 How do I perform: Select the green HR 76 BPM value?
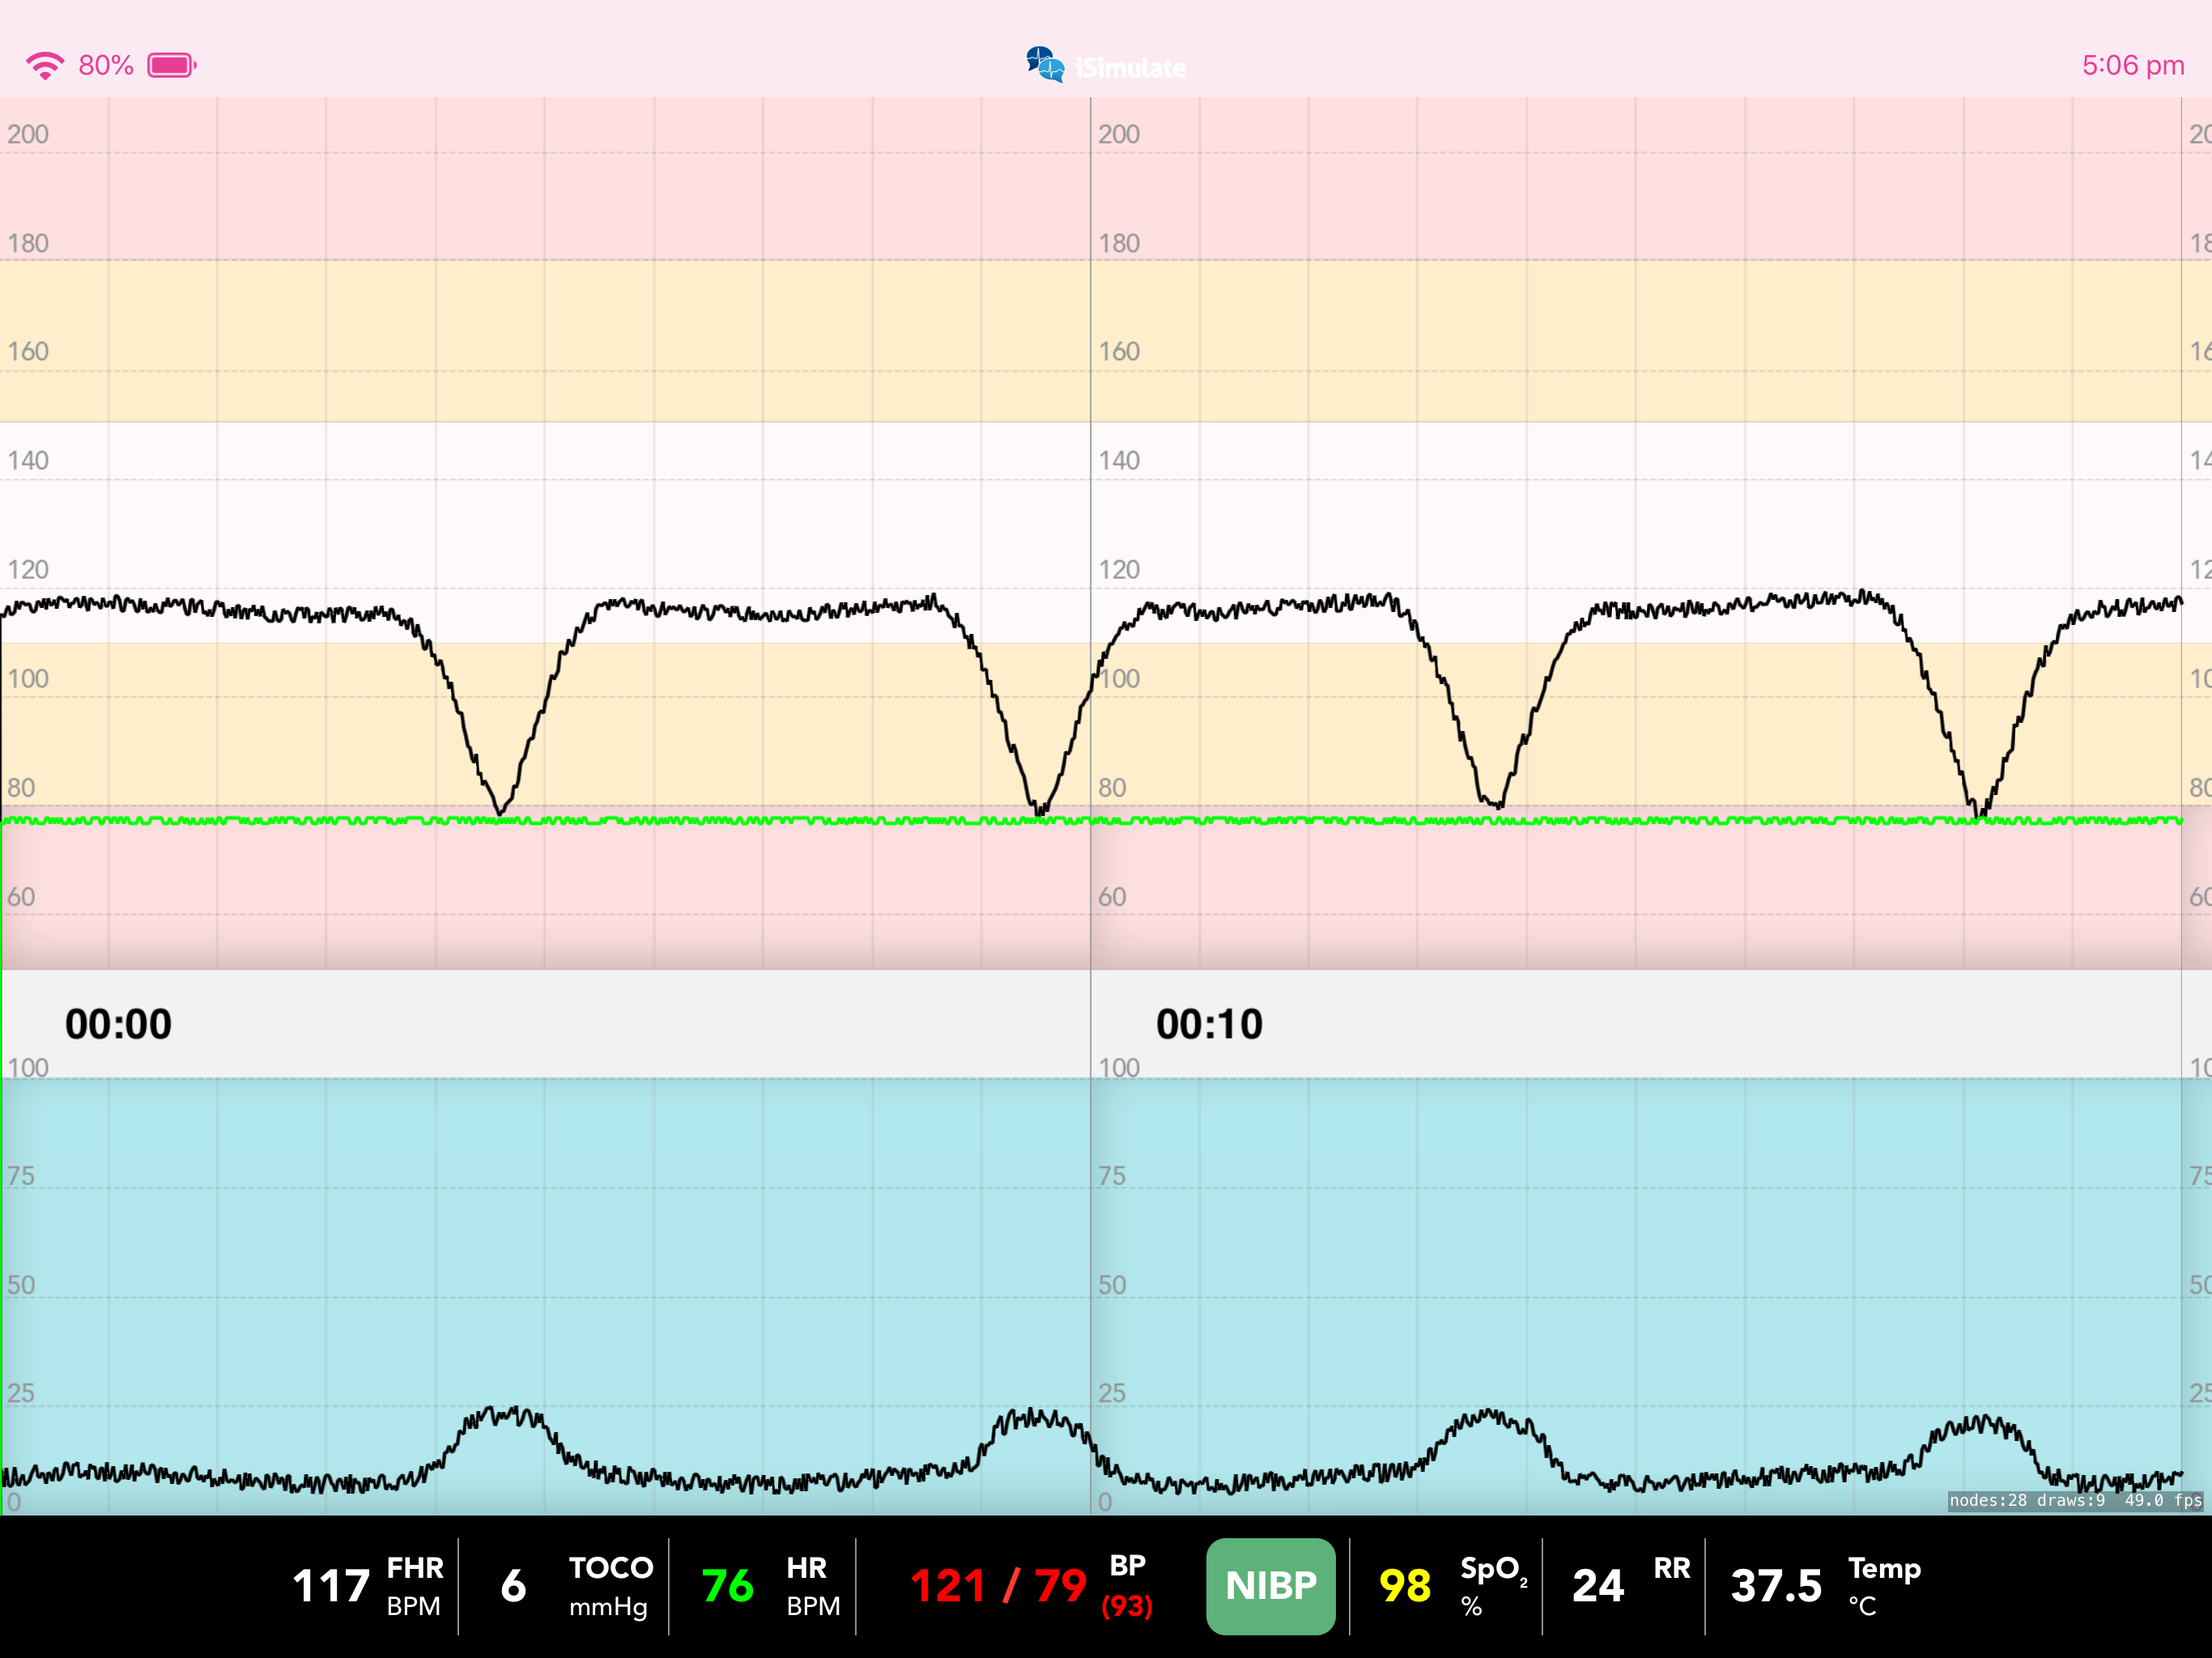(x=728, y=1586)
